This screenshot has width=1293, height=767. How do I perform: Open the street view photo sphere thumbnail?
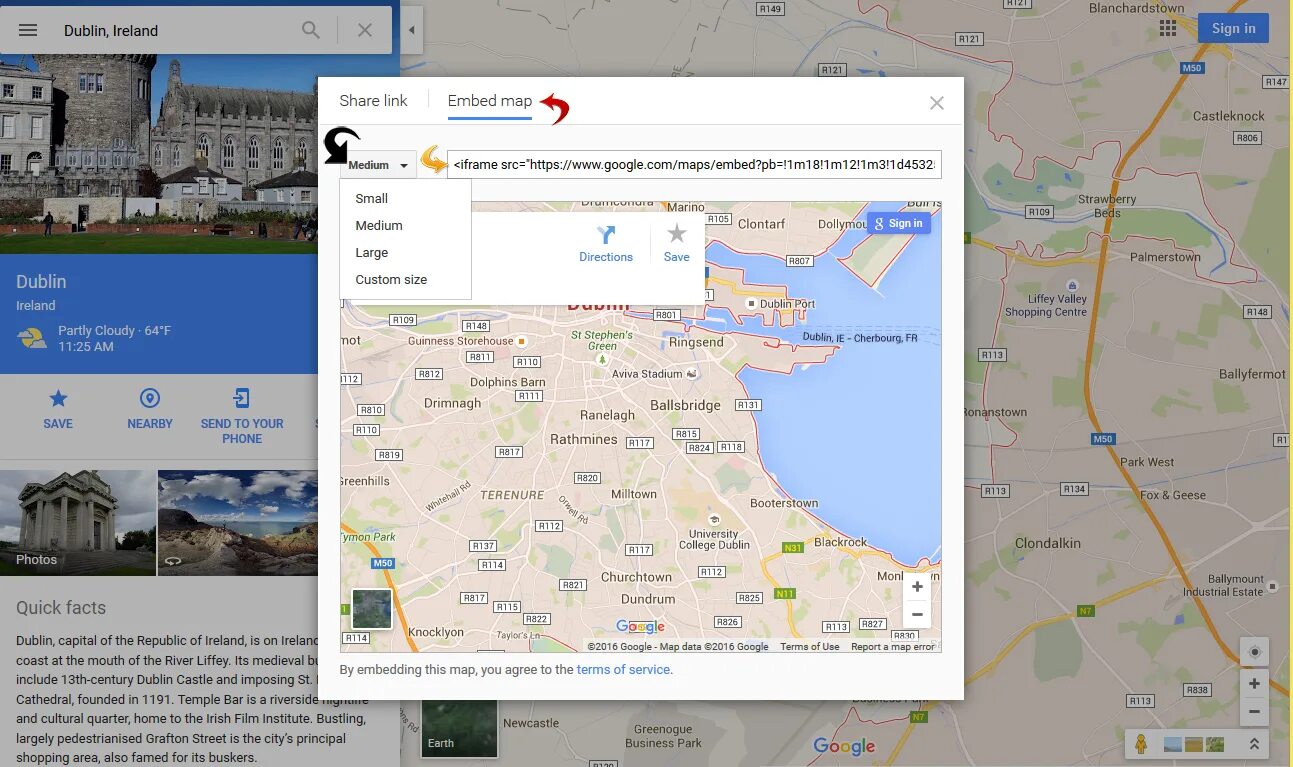pos(238,522)
